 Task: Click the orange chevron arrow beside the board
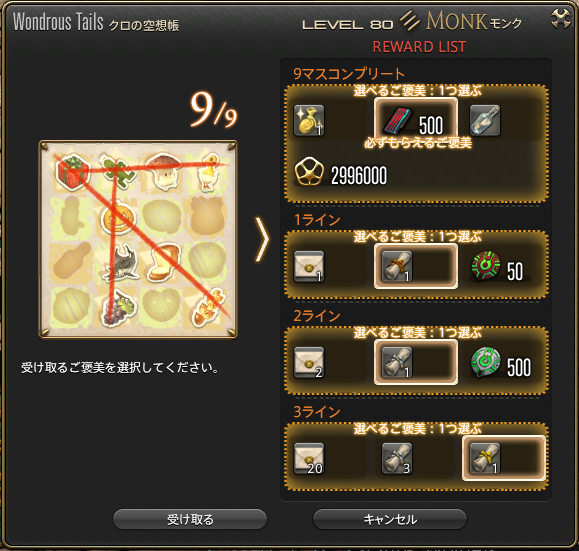point(263,239)
